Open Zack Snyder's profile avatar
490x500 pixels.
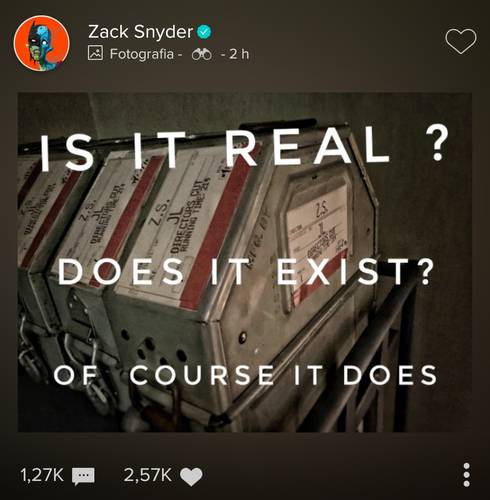click(42, 43)
